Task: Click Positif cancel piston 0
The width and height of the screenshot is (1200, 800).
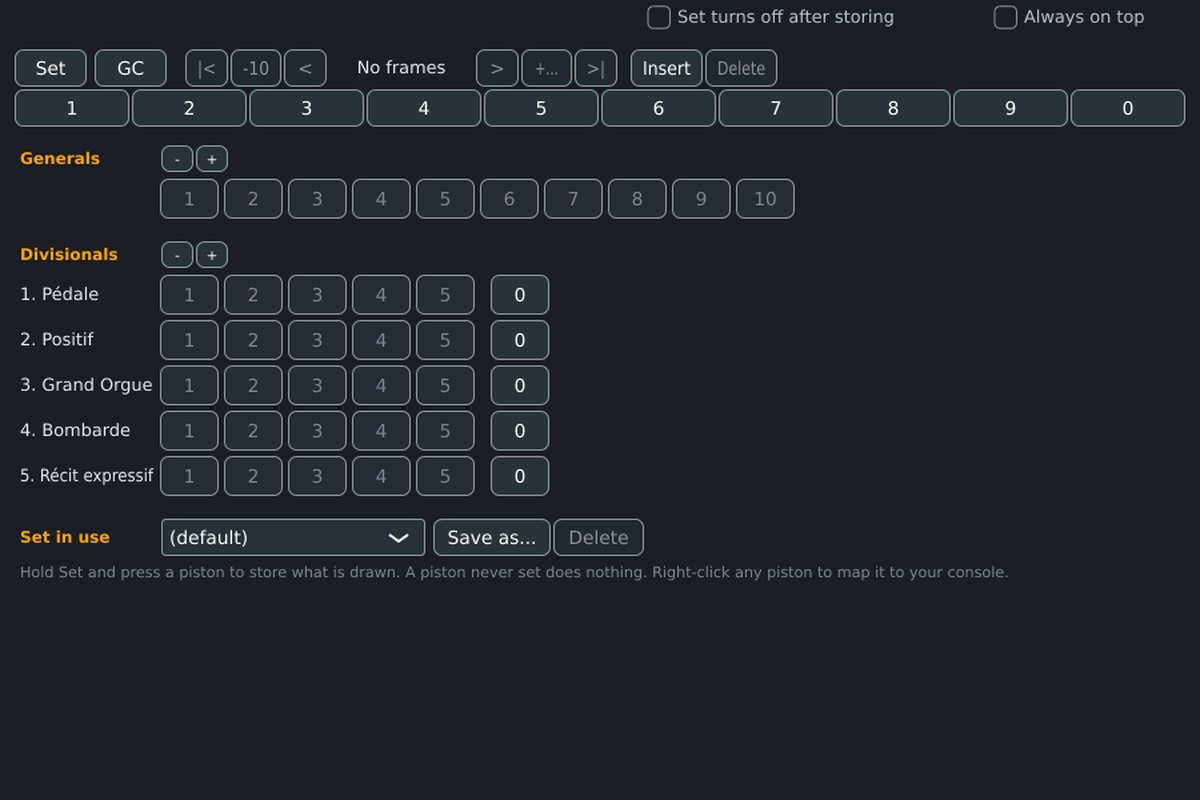Action: 520,340
